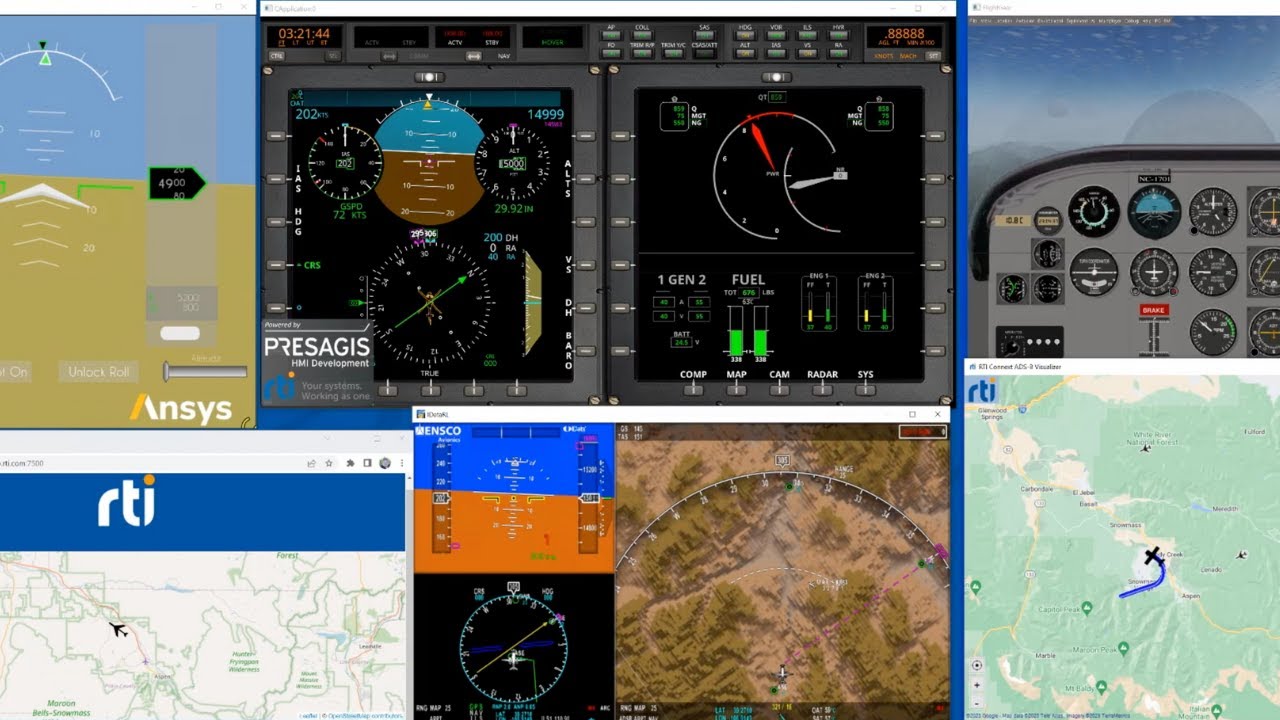The image size is (1280, 720).
Task: Click the brightness knob above the engine display
Action: (x=776, y=77)
